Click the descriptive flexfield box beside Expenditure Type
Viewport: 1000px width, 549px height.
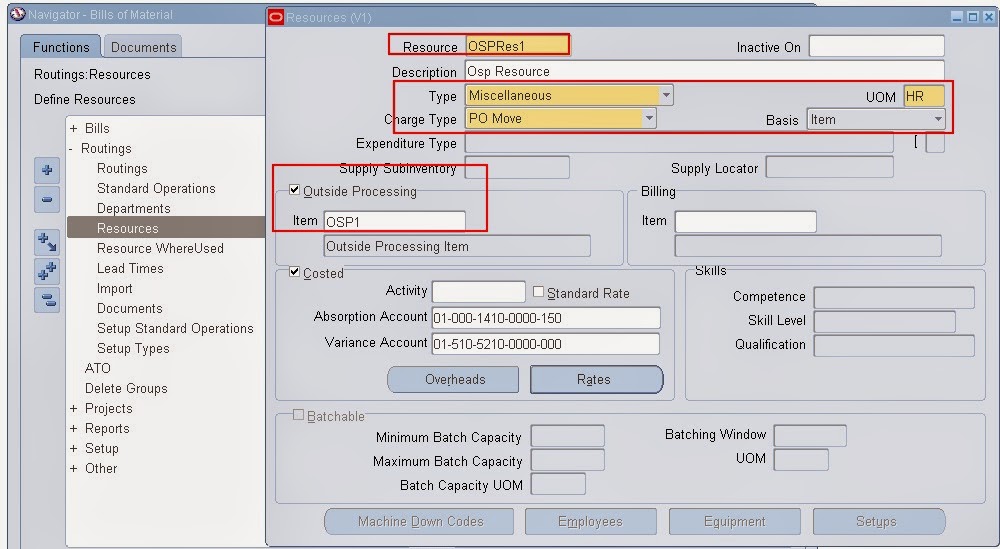[x=935, y=143]
